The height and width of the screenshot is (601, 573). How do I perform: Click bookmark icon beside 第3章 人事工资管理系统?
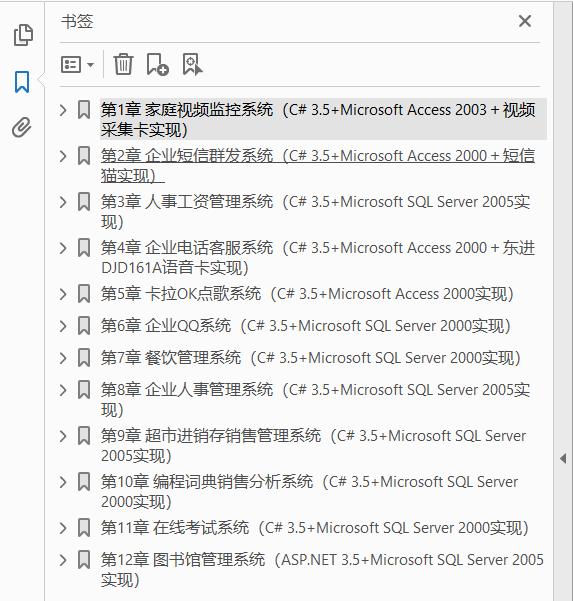tap(84, 202)
